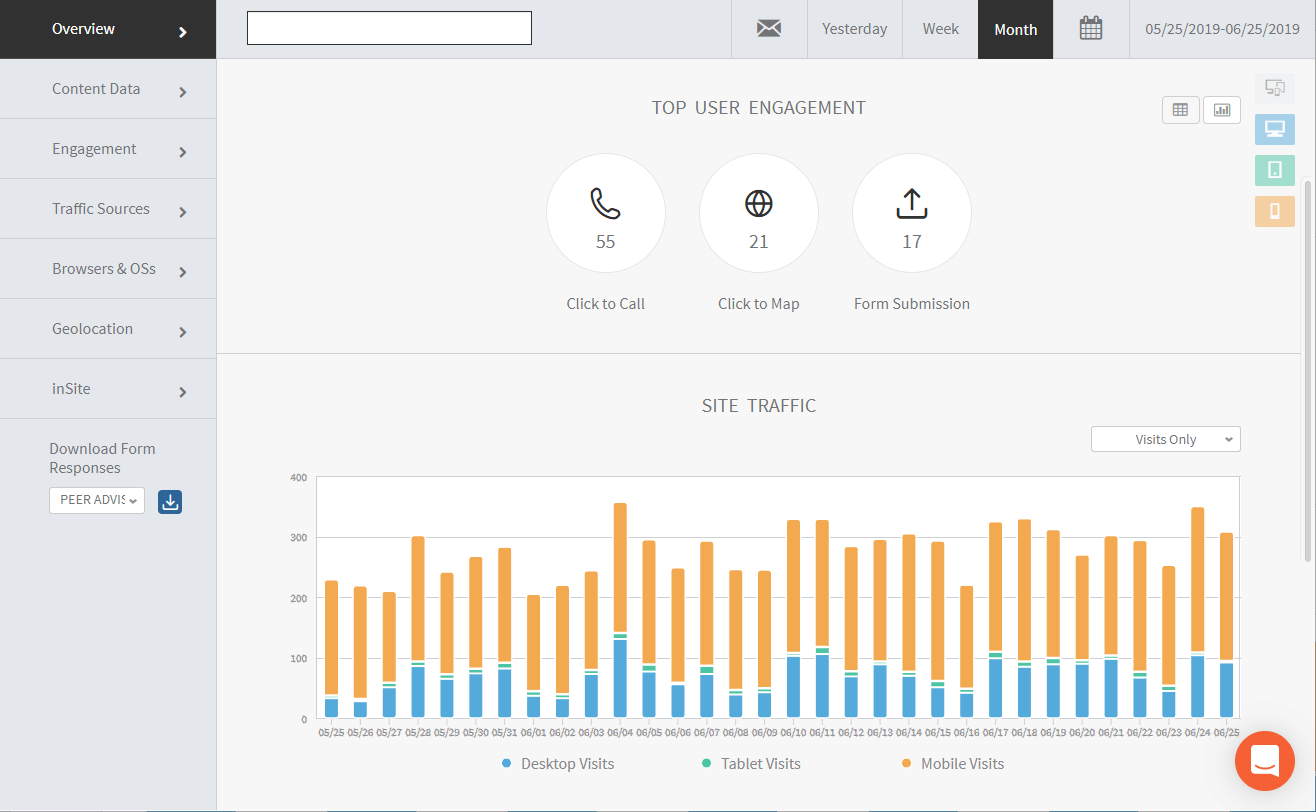Screen dimensions: 1316x812
Task: Select the tablet device filter icon
Action: pyautogui.click(x=1274, y=170)
